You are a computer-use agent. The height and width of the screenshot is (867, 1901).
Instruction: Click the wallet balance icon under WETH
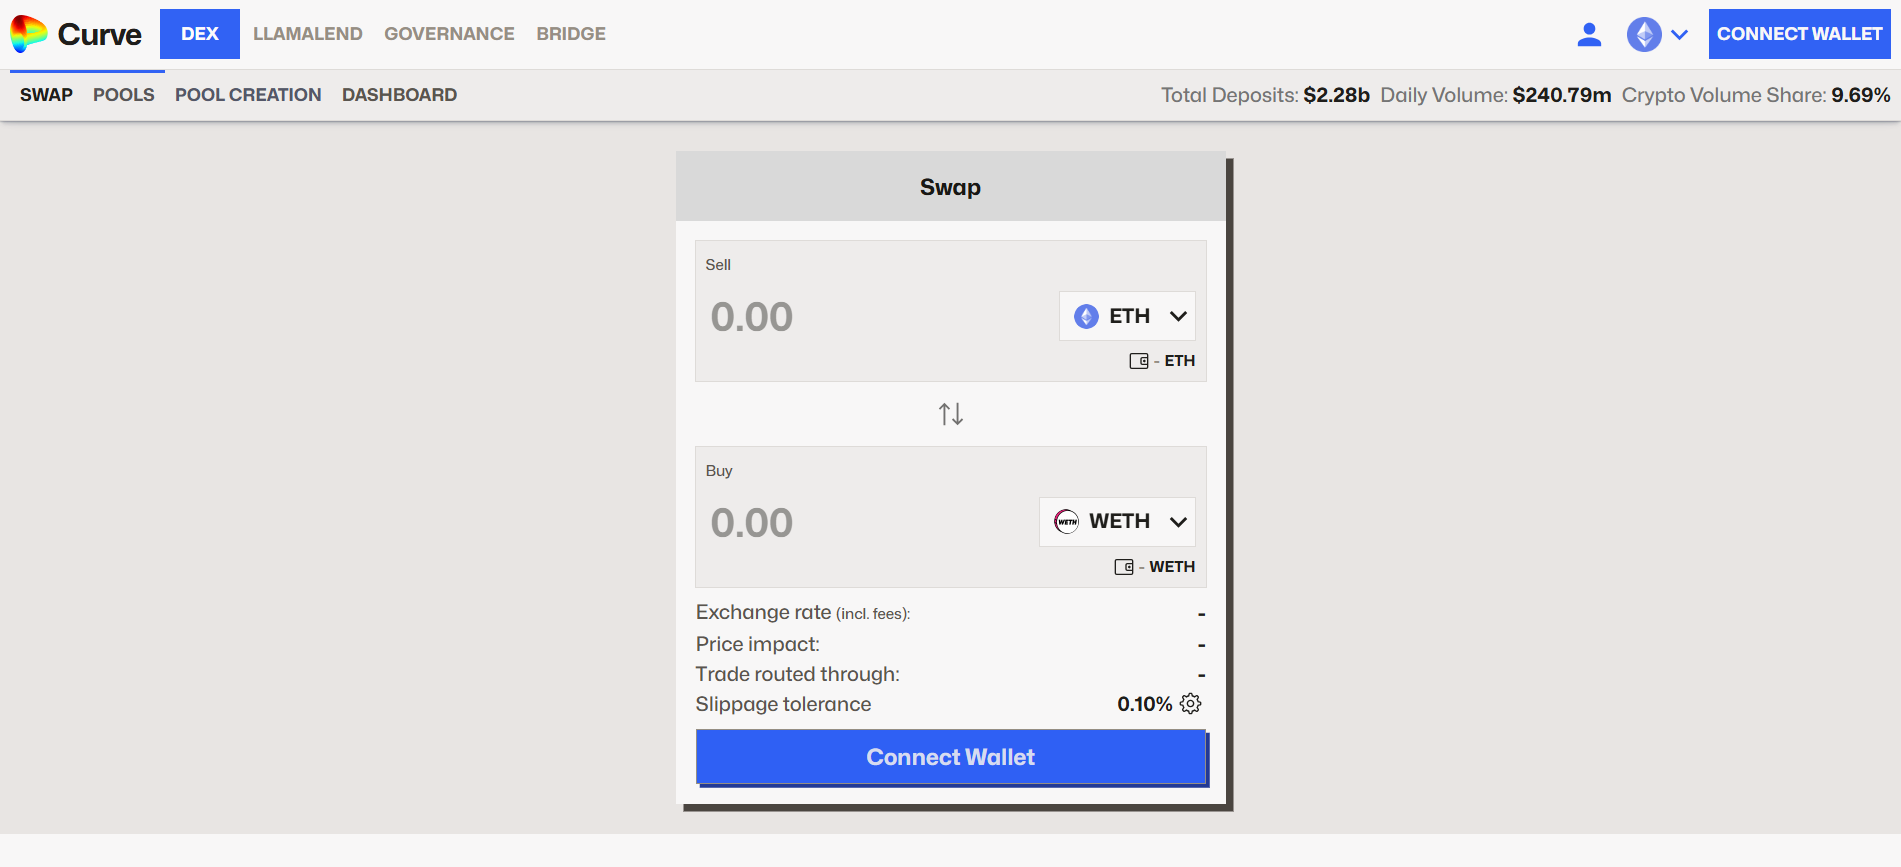[1123, 567]
